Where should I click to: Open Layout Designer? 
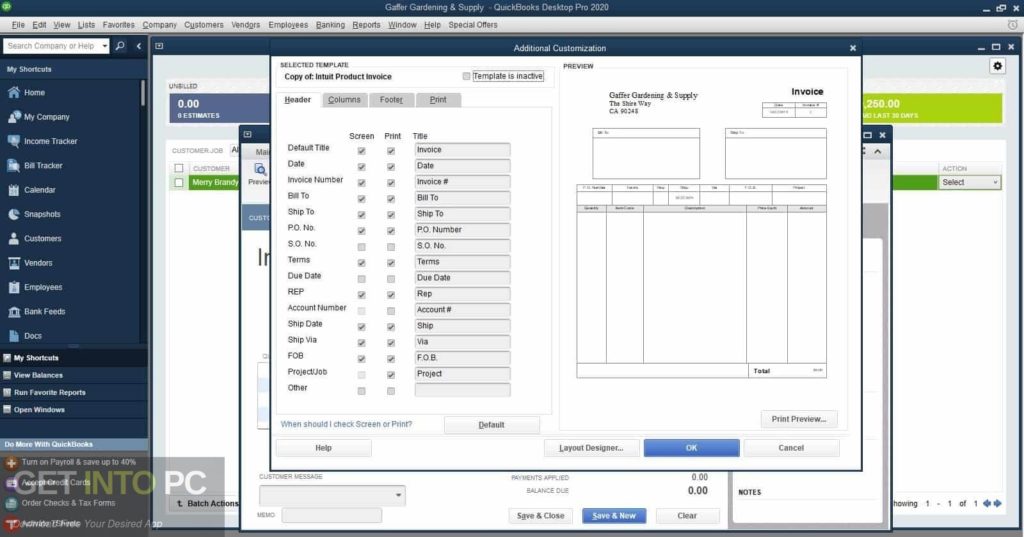pos(591,448)
